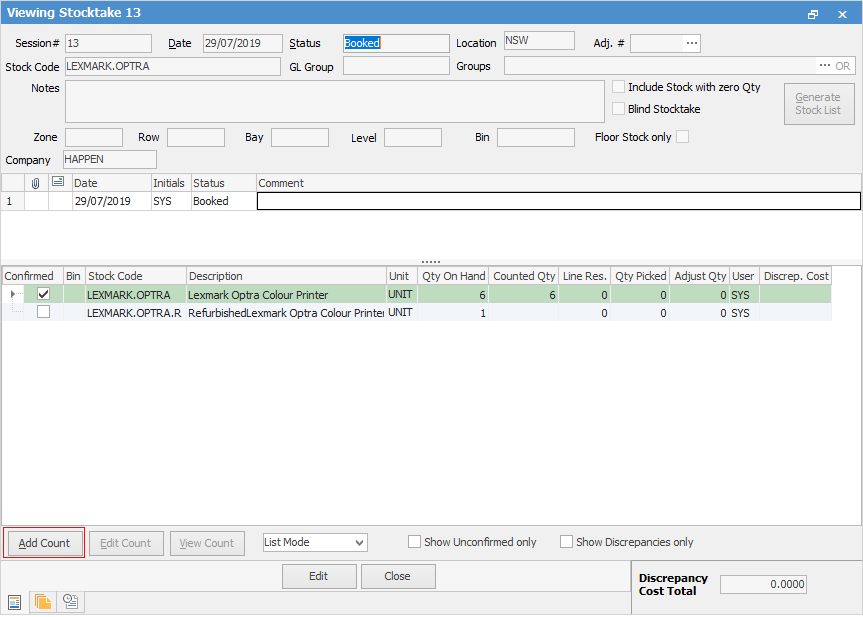This screenshot has width=863, height=617.
Task: Open the Groups ellipsis selector
Action: [824, 66]
